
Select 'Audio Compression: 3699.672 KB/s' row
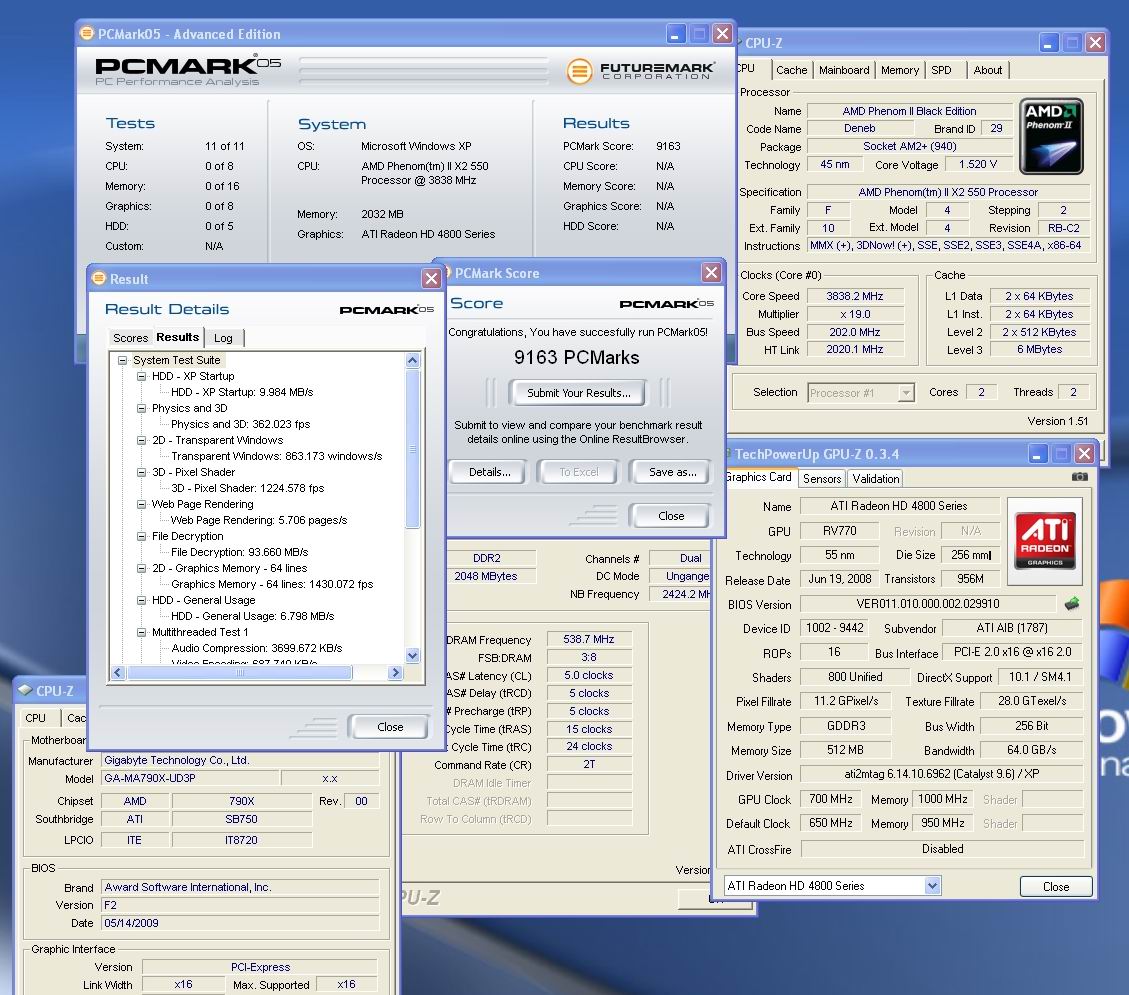[x=256, y=648]
